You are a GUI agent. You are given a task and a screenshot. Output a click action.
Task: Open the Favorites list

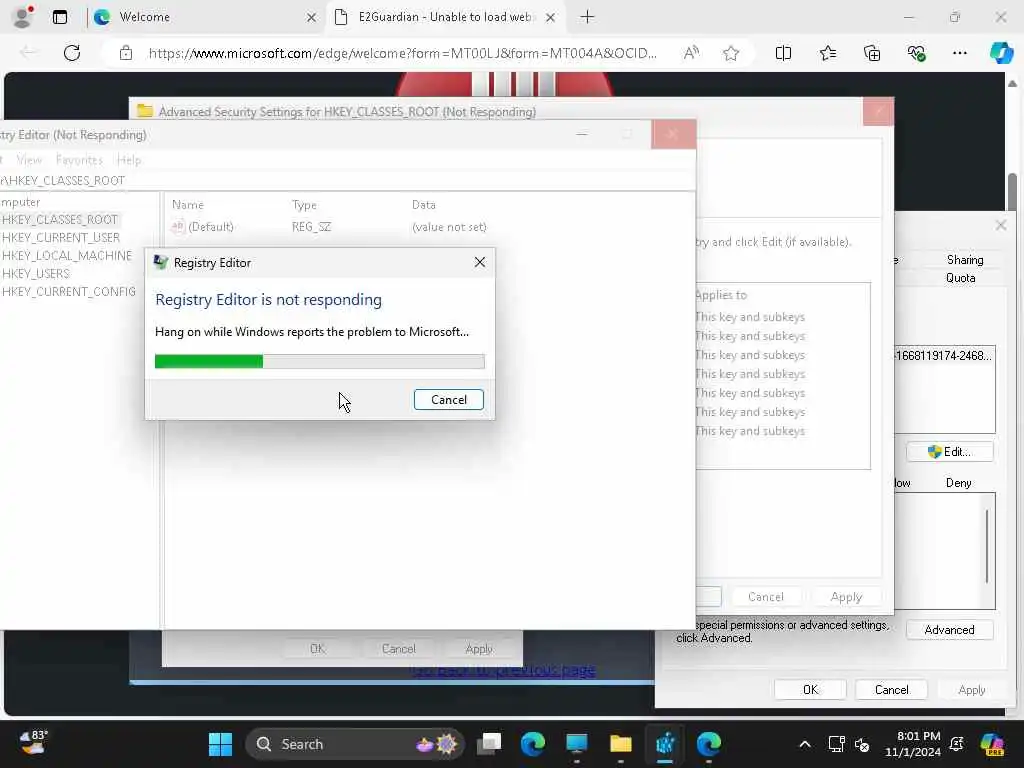[827, 53]
